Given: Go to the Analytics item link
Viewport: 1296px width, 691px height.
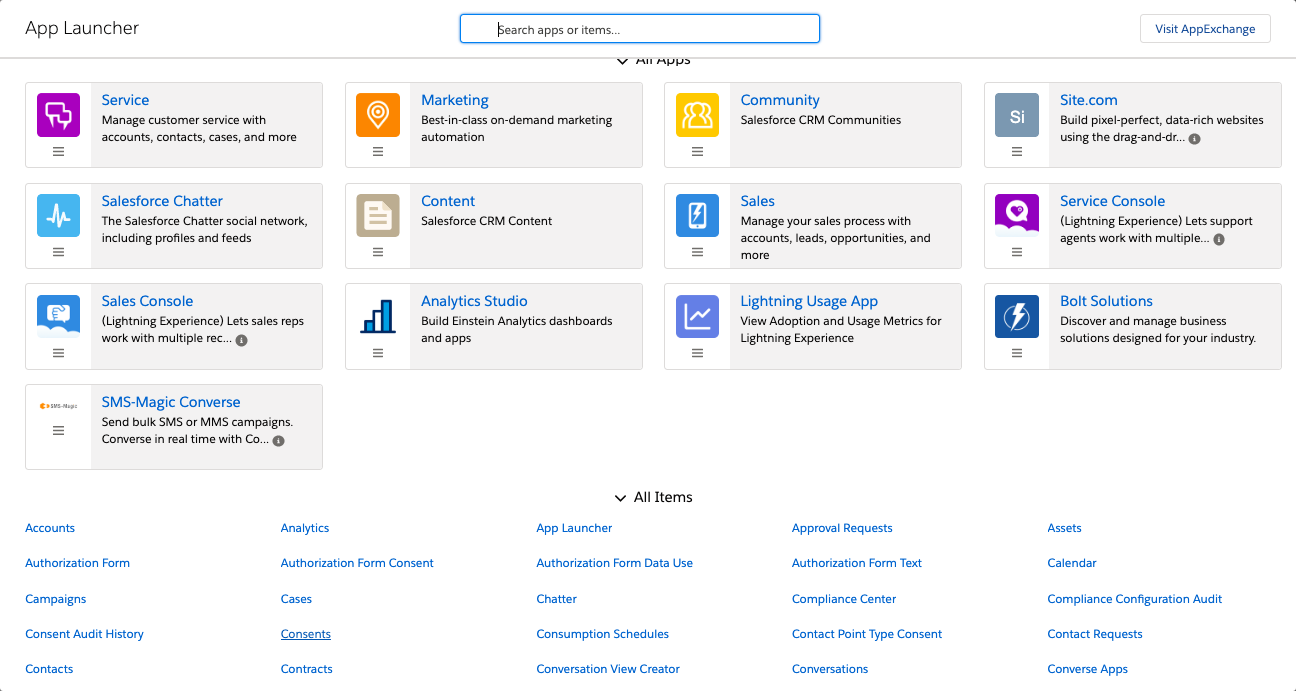Looking at the screenshot, I should click(305, 528).
